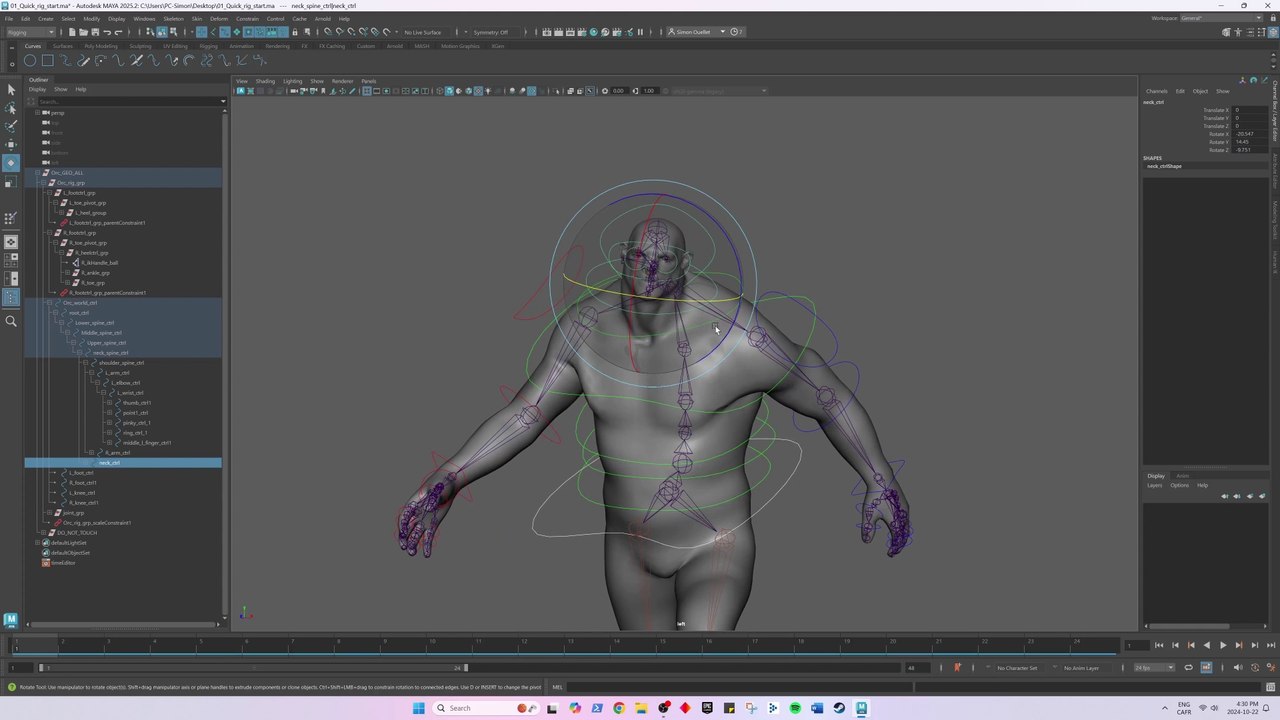This screenshot has width=1280, height=720.
Task: Select the Select tool arrow in the toolbox
Action: tap(11, 90)
